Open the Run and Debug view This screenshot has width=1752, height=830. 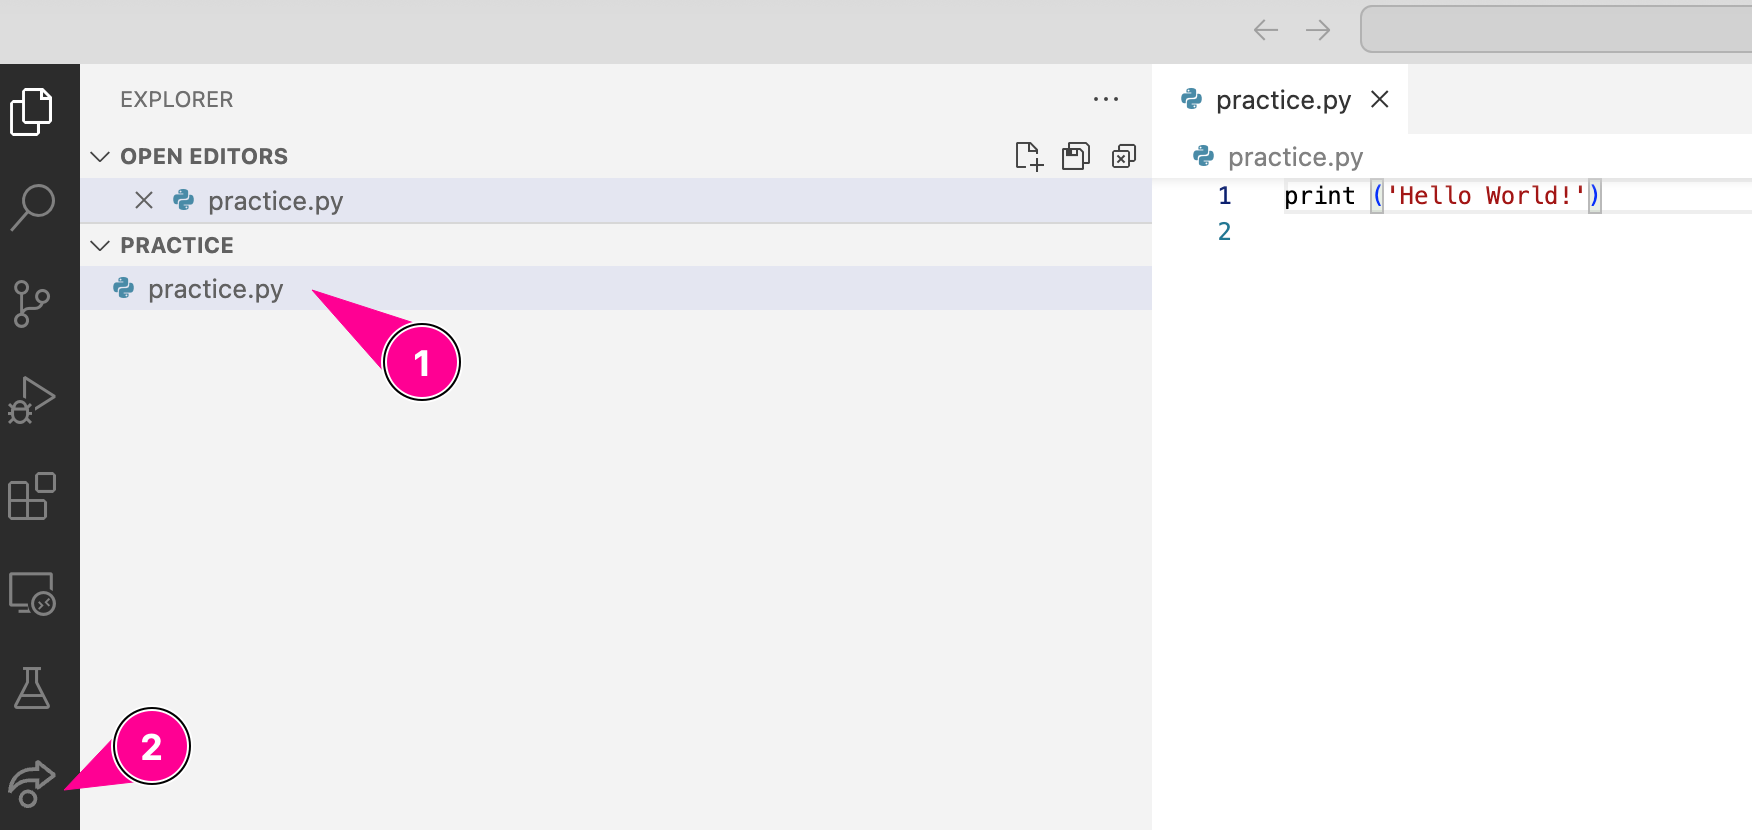point(32,400)
